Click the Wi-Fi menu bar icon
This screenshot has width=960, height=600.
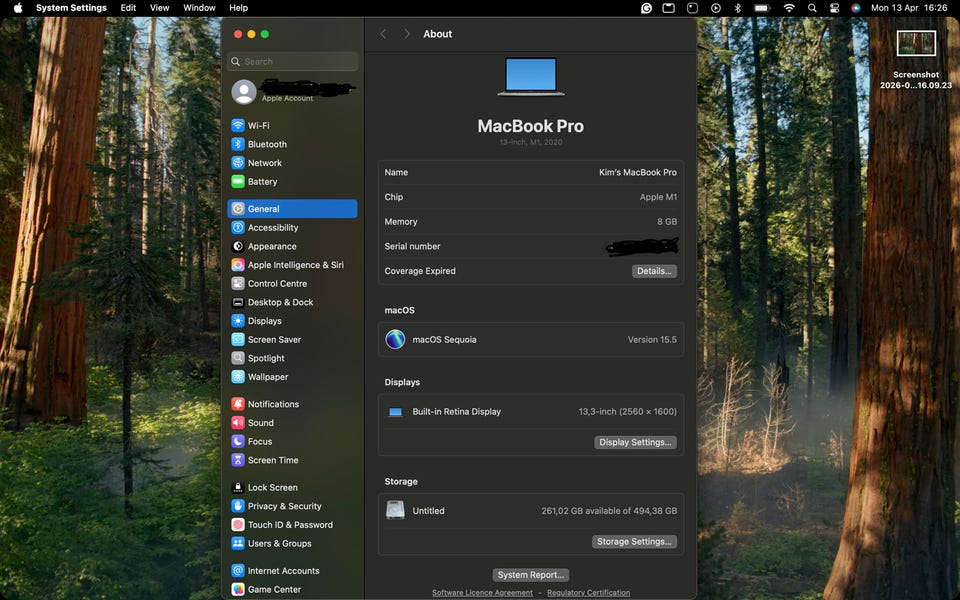(x=789, y=8)
